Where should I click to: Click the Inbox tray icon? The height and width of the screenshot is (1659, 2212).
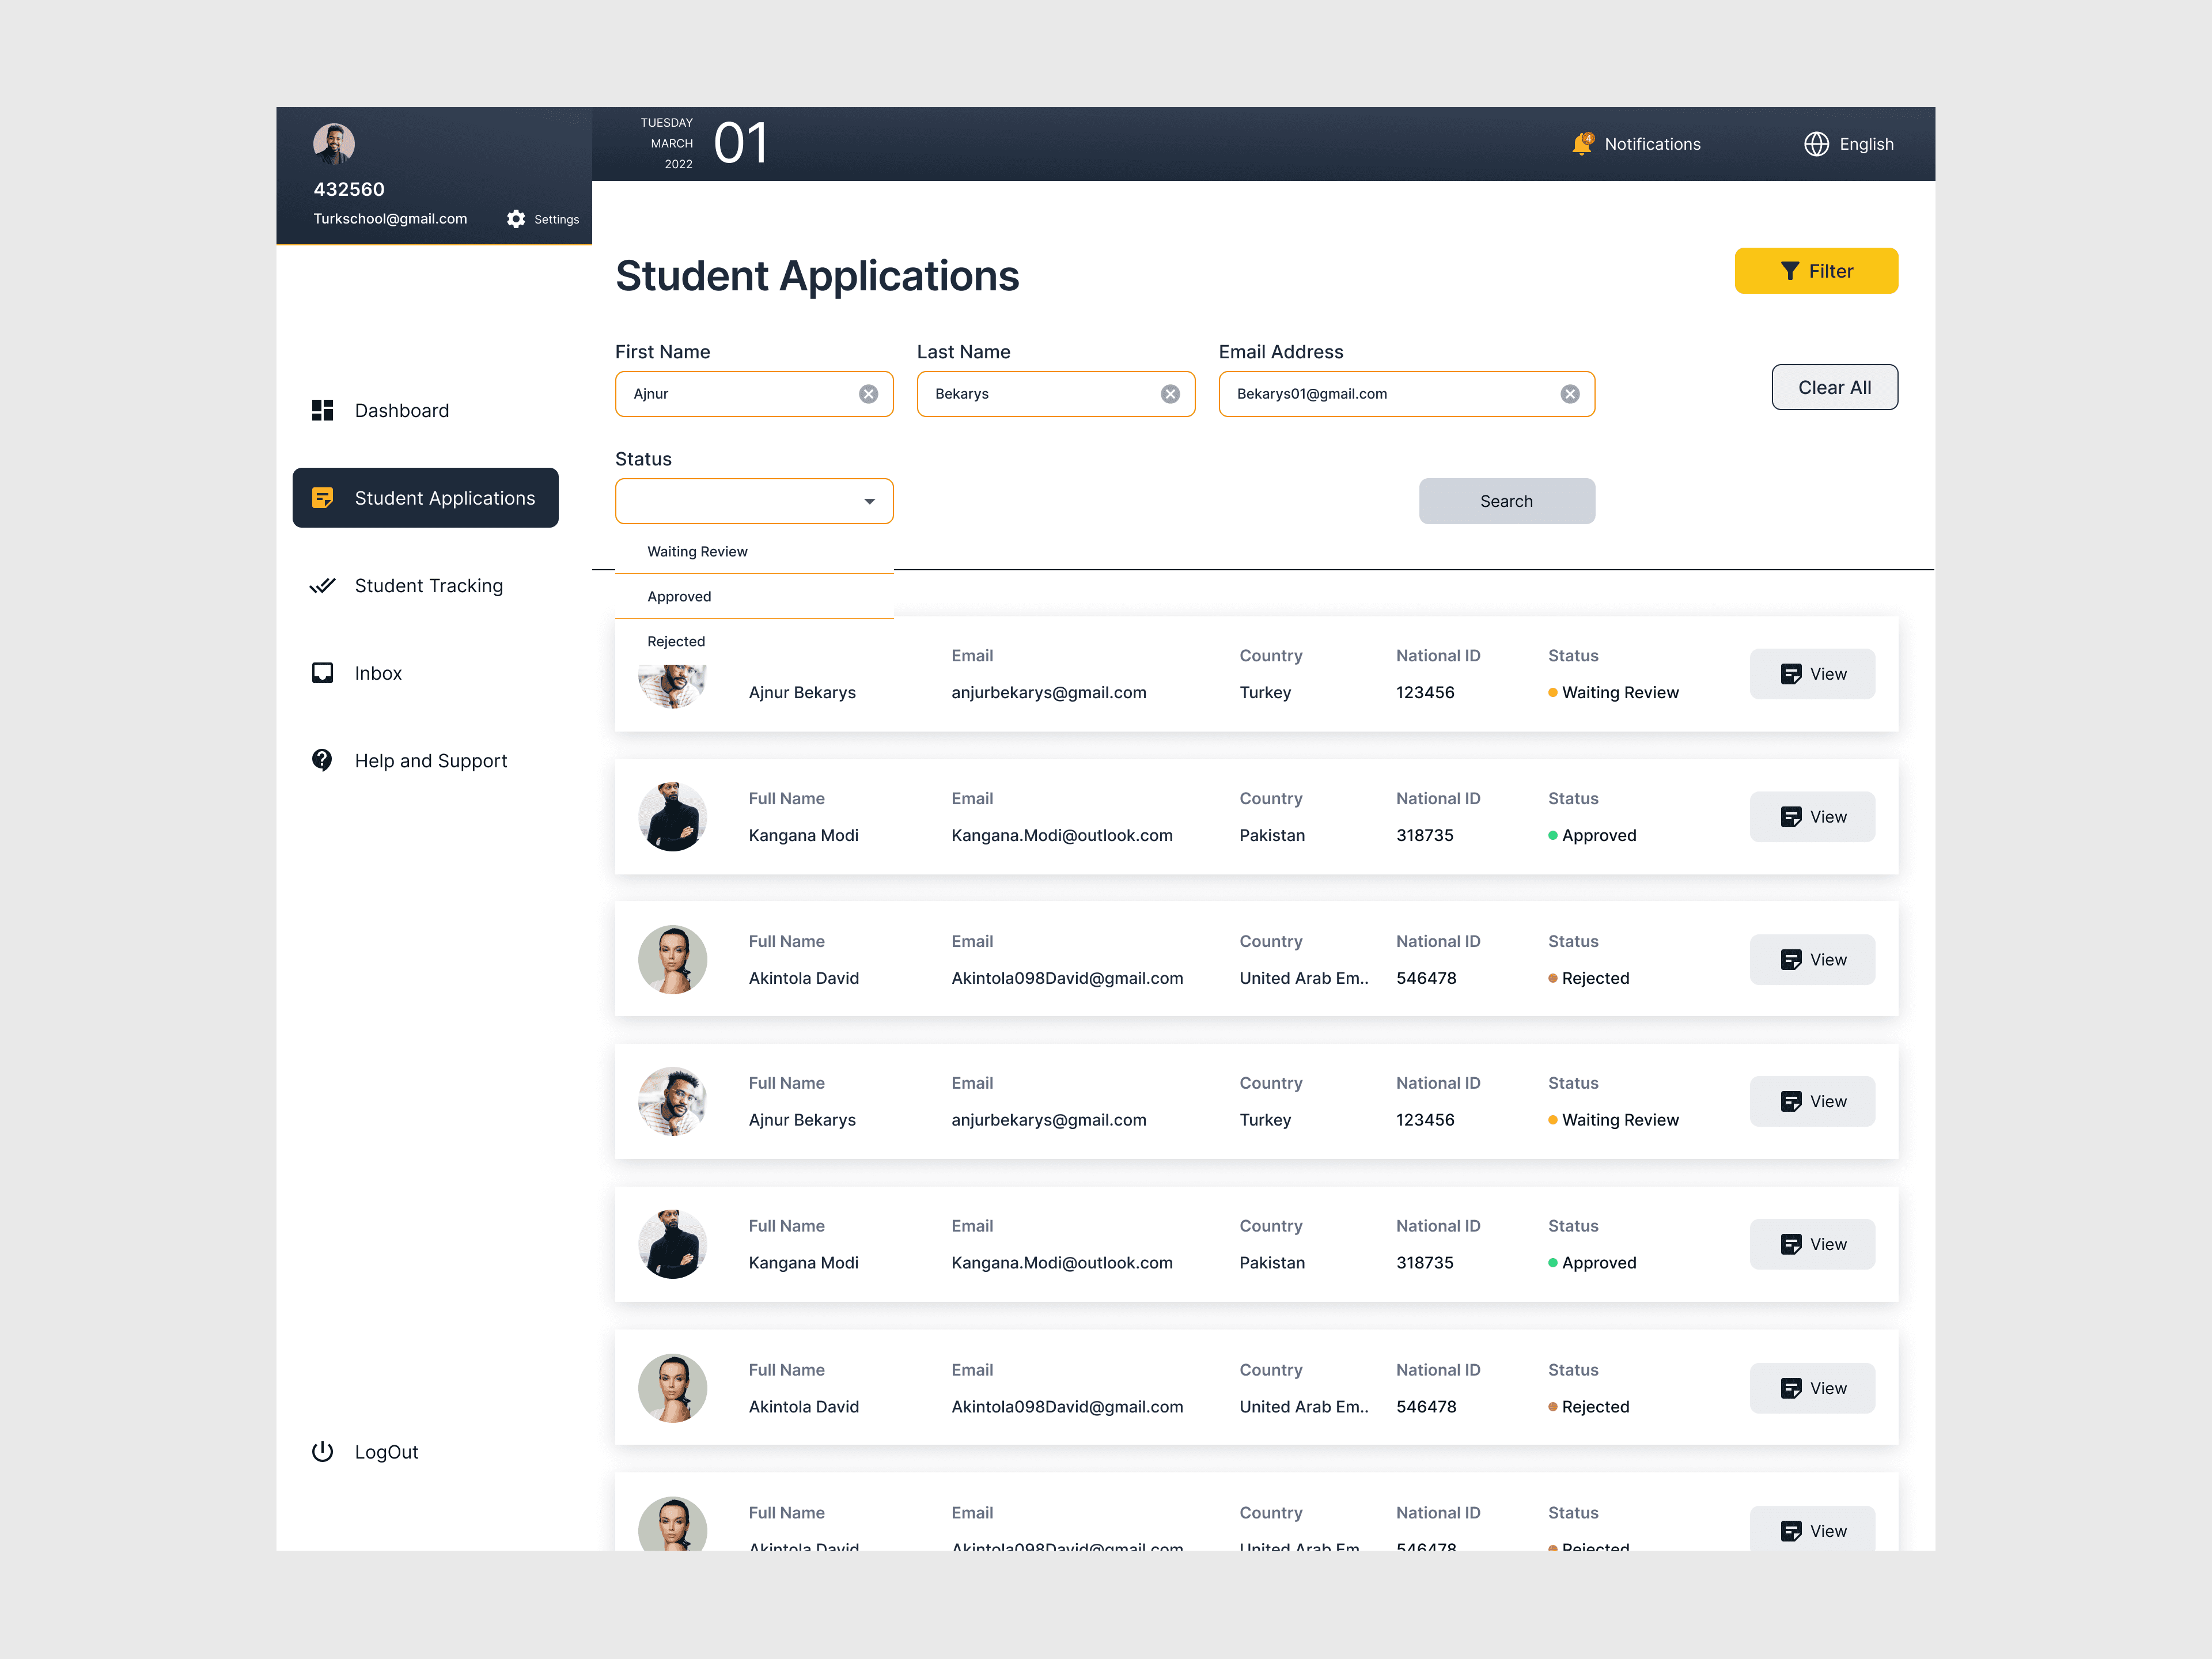[x=322, y=673]
